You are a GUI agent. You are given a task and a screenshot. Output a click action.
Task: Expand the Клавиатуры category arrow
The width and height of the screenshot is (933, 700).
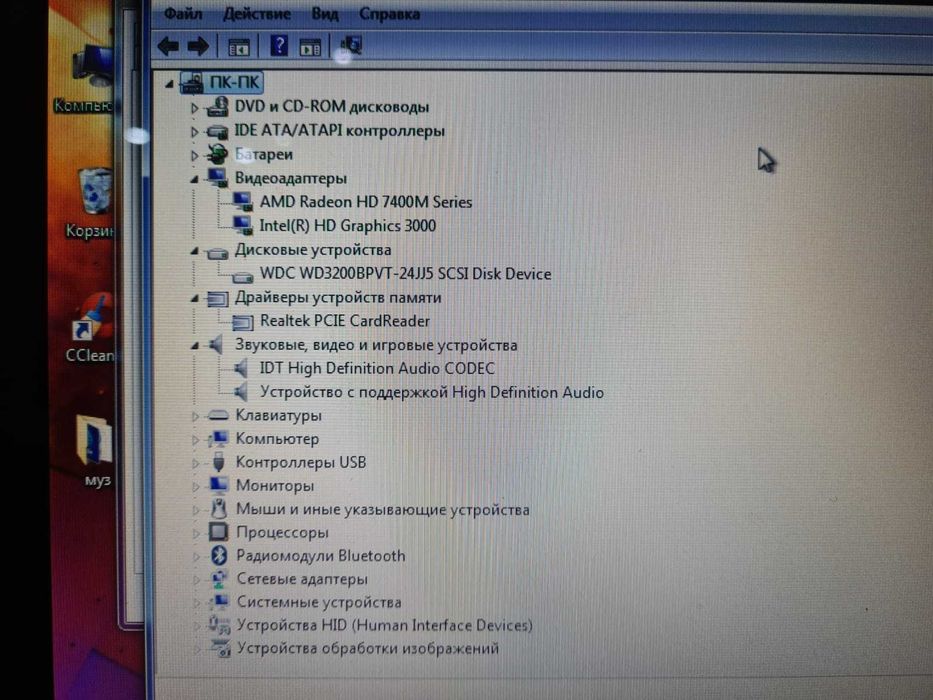196,416
